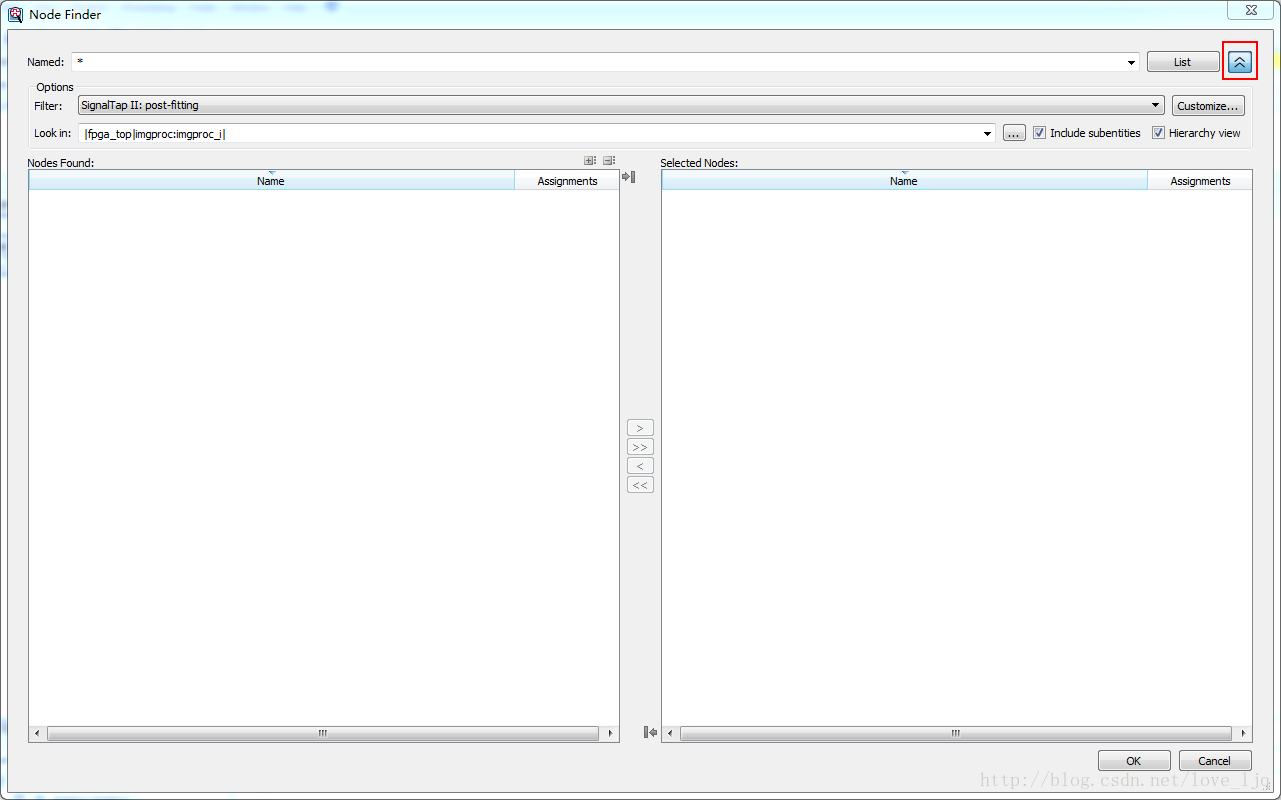The image size is (1281, 800).
Task: Toggle the Include subentities checkbox
Action: tap(1039, 132)
